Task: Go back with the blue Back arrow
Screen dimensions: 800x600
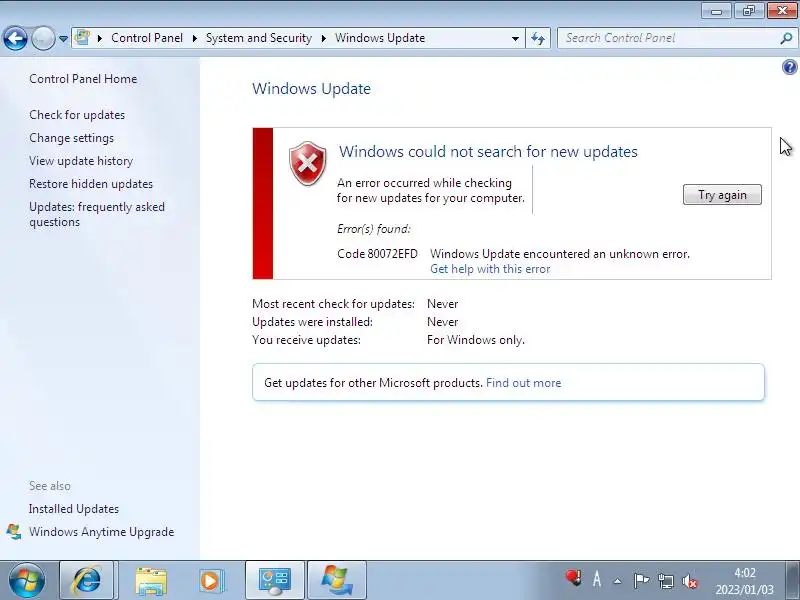Action: [x=15, y=38]
